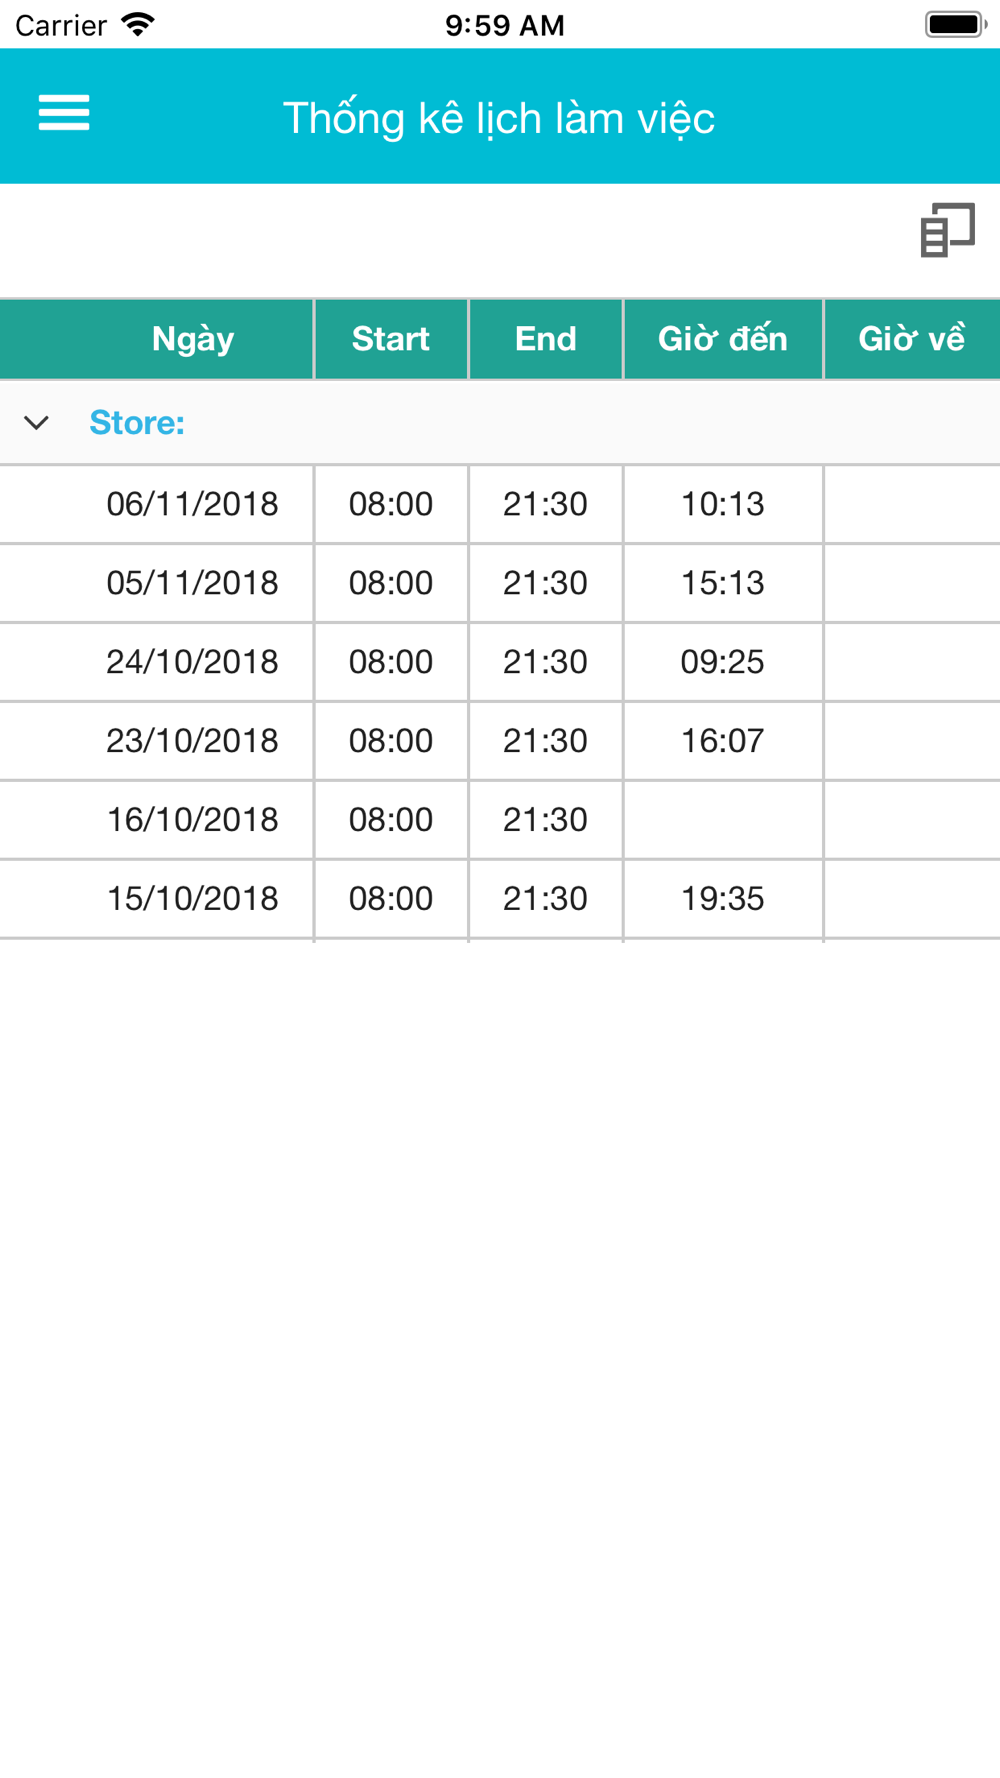Viewport: 1000px width, 1778px height.
Task: Select the 15/10/2018 date row
Action: pos(192,899)
